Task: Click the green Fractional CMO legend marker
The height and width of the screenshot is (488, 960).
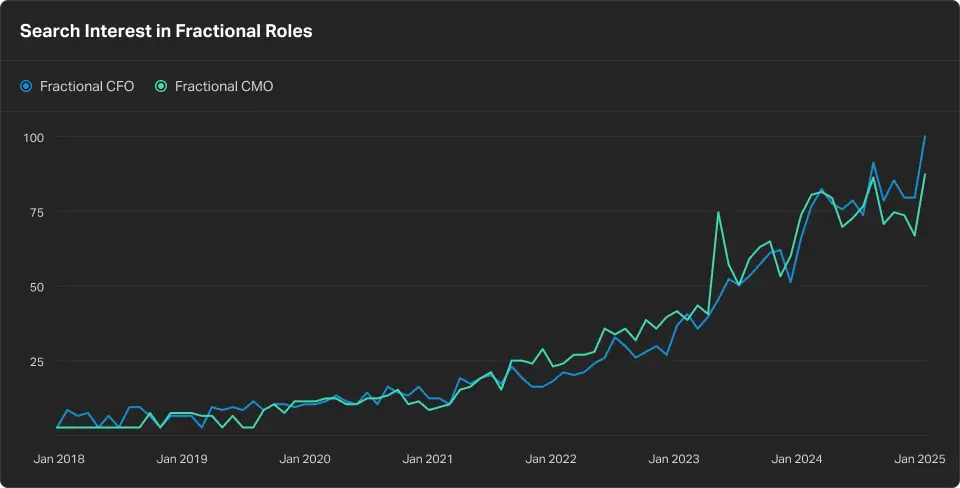Action: [x=160, y=87]
